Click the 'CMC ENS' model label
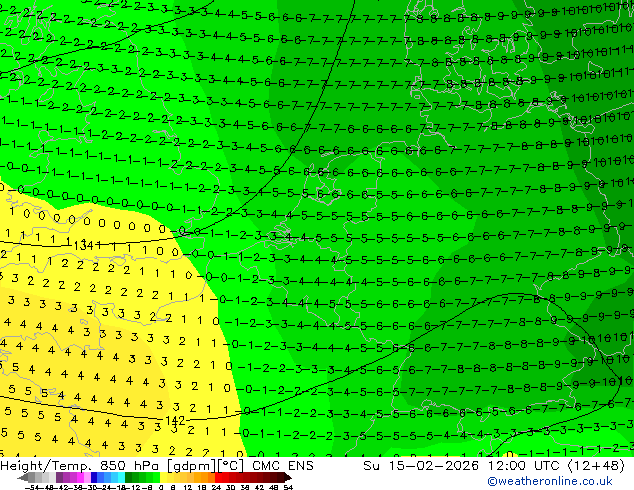The width and height of the screenshot is (634, 490). point(283,466)
